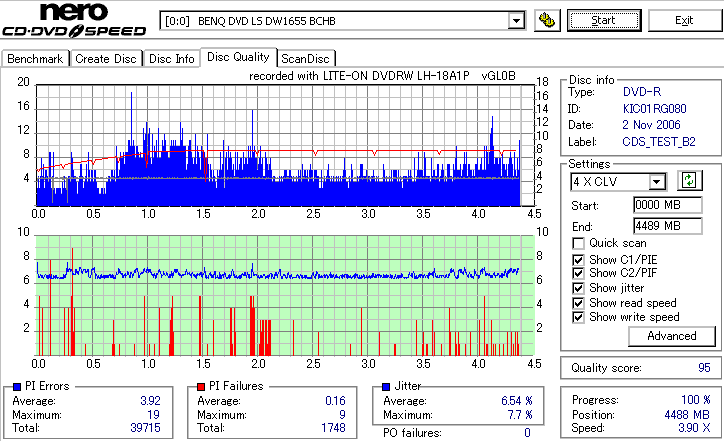Viewport: 724px width, 441px height.
Task: Click the Jitter average 6.54 %
Action: (x=517, y=401)
